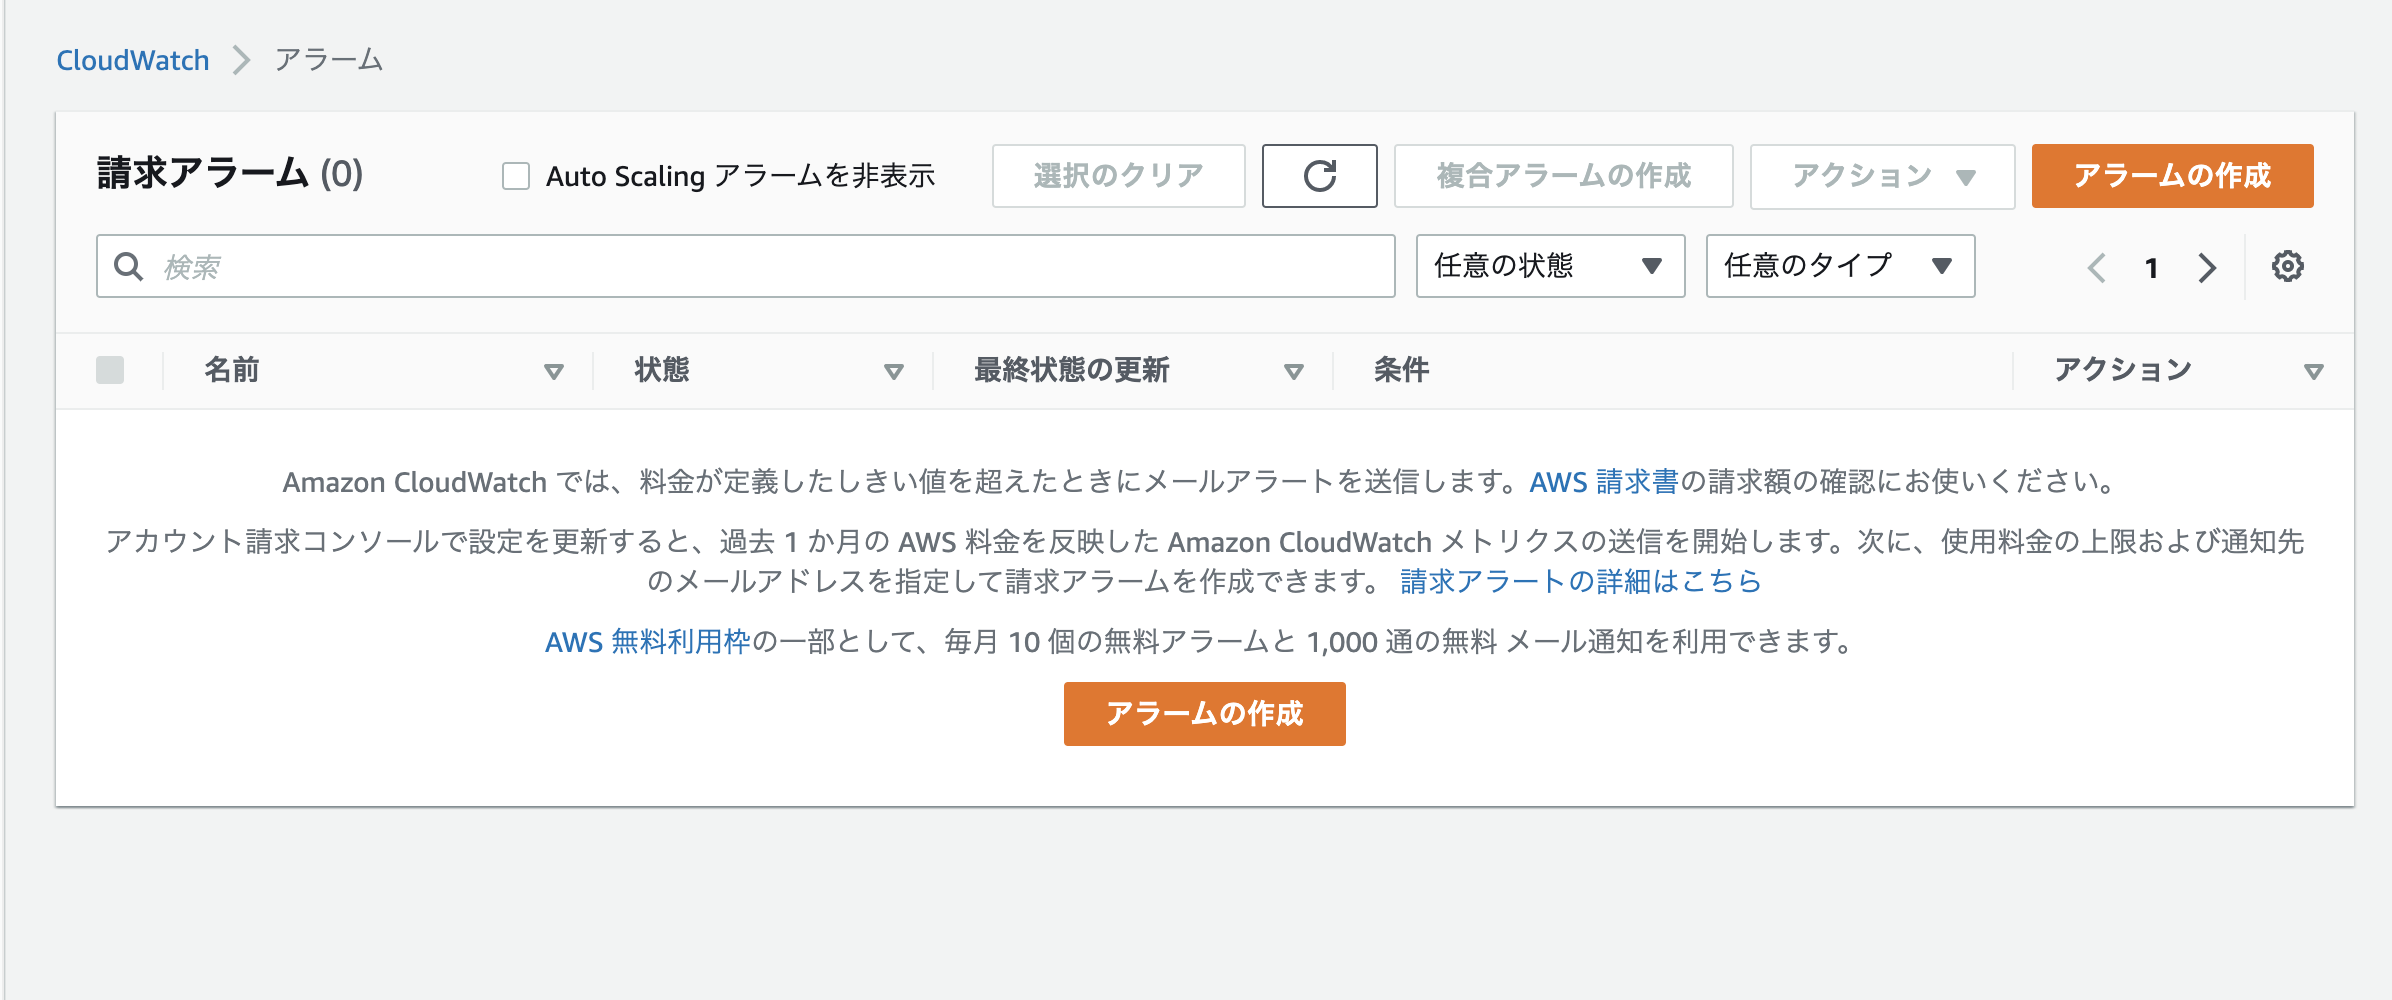Open the 任意の状態 state filter dropdown
This screenshot has width=2392, height=1000.
click(x=1550, y=266)
